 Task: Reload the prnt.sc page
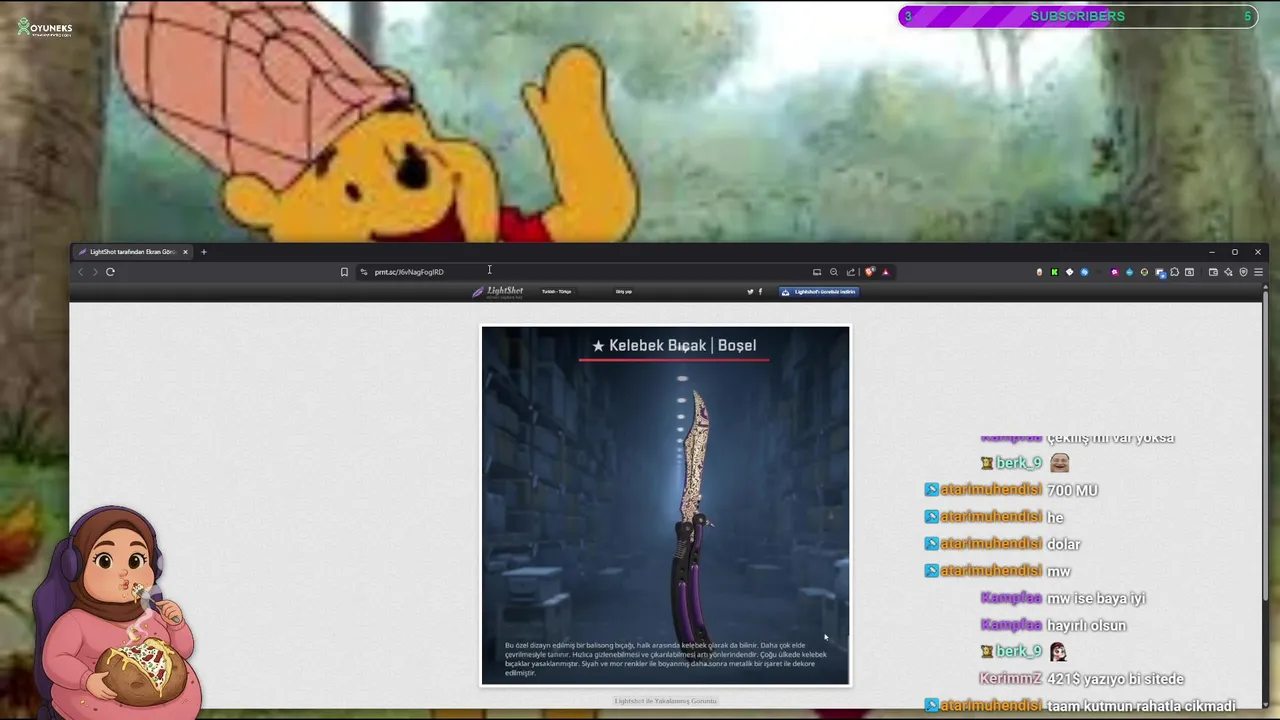[x=110, y=272]
